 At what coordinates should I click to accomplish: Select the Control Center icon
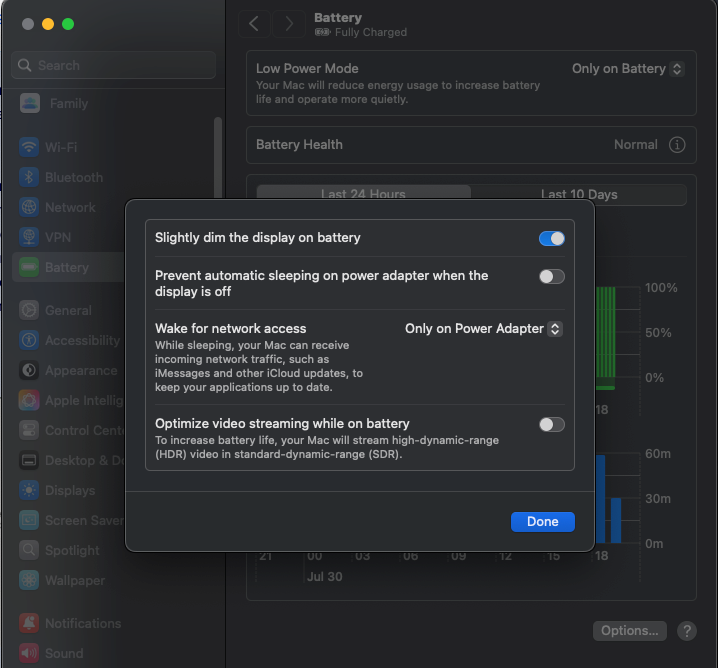[29, 430]
